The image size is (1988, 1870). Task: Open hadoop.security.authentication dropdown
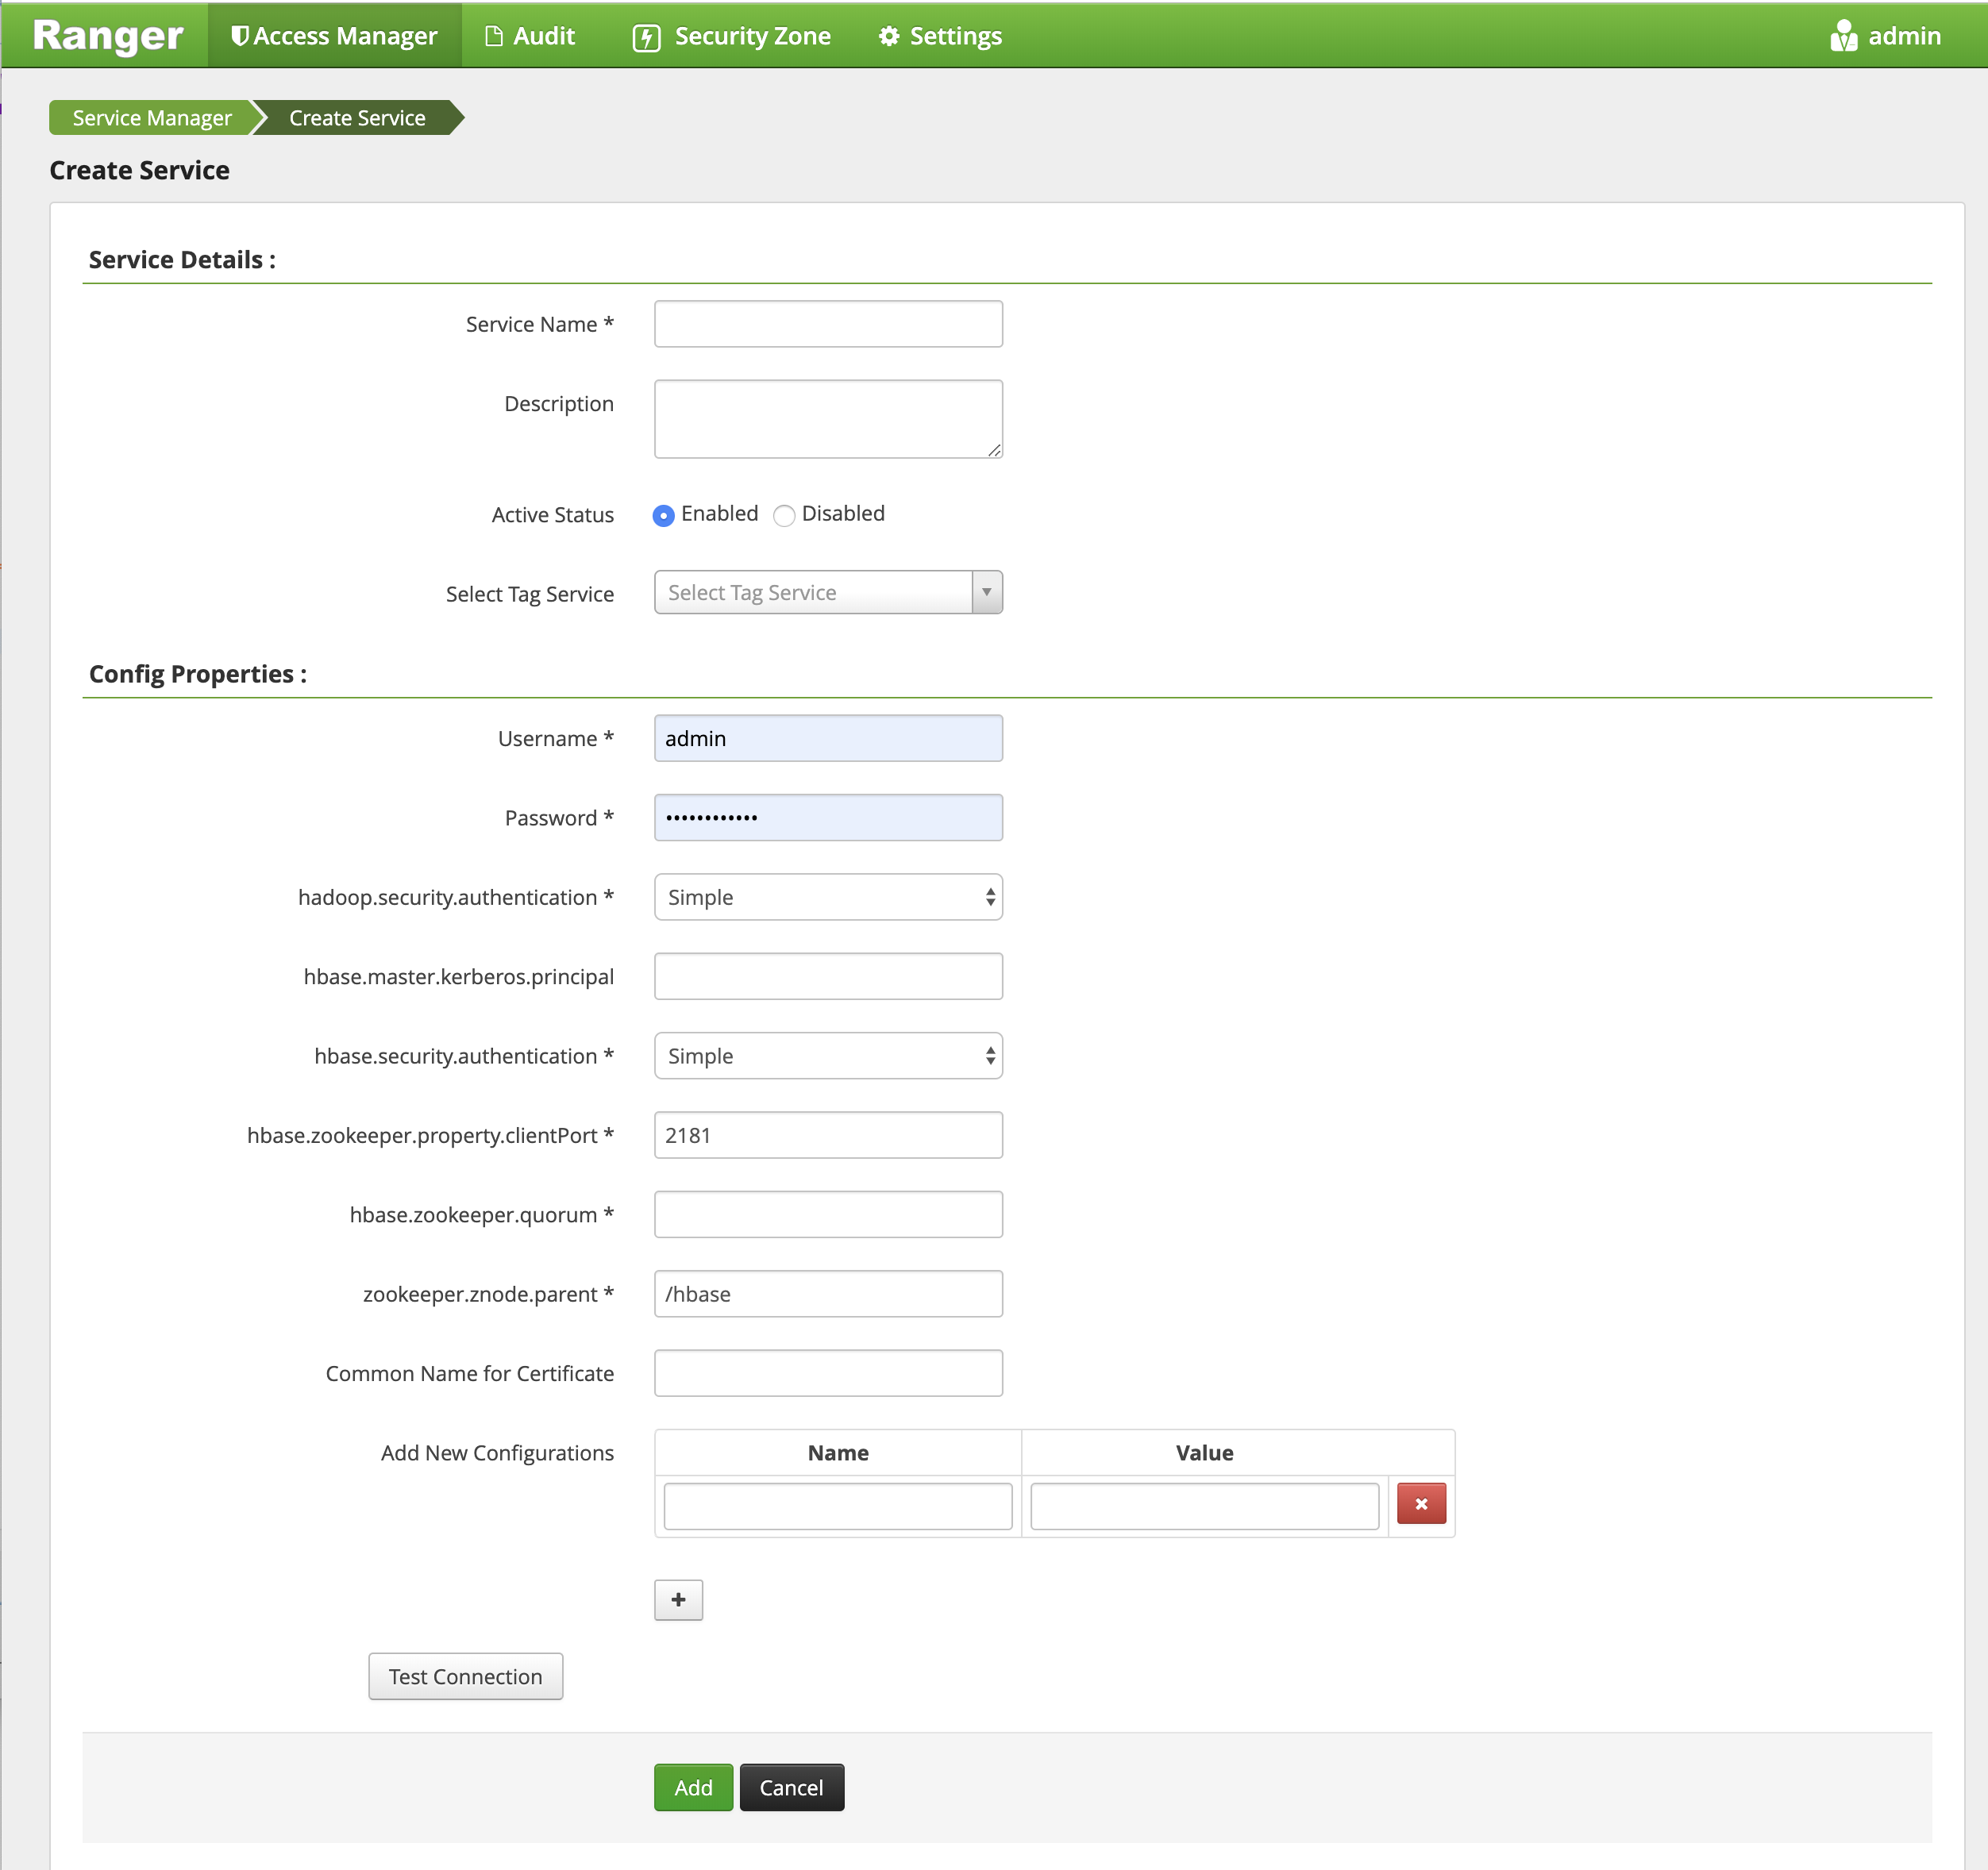[828, 897]
